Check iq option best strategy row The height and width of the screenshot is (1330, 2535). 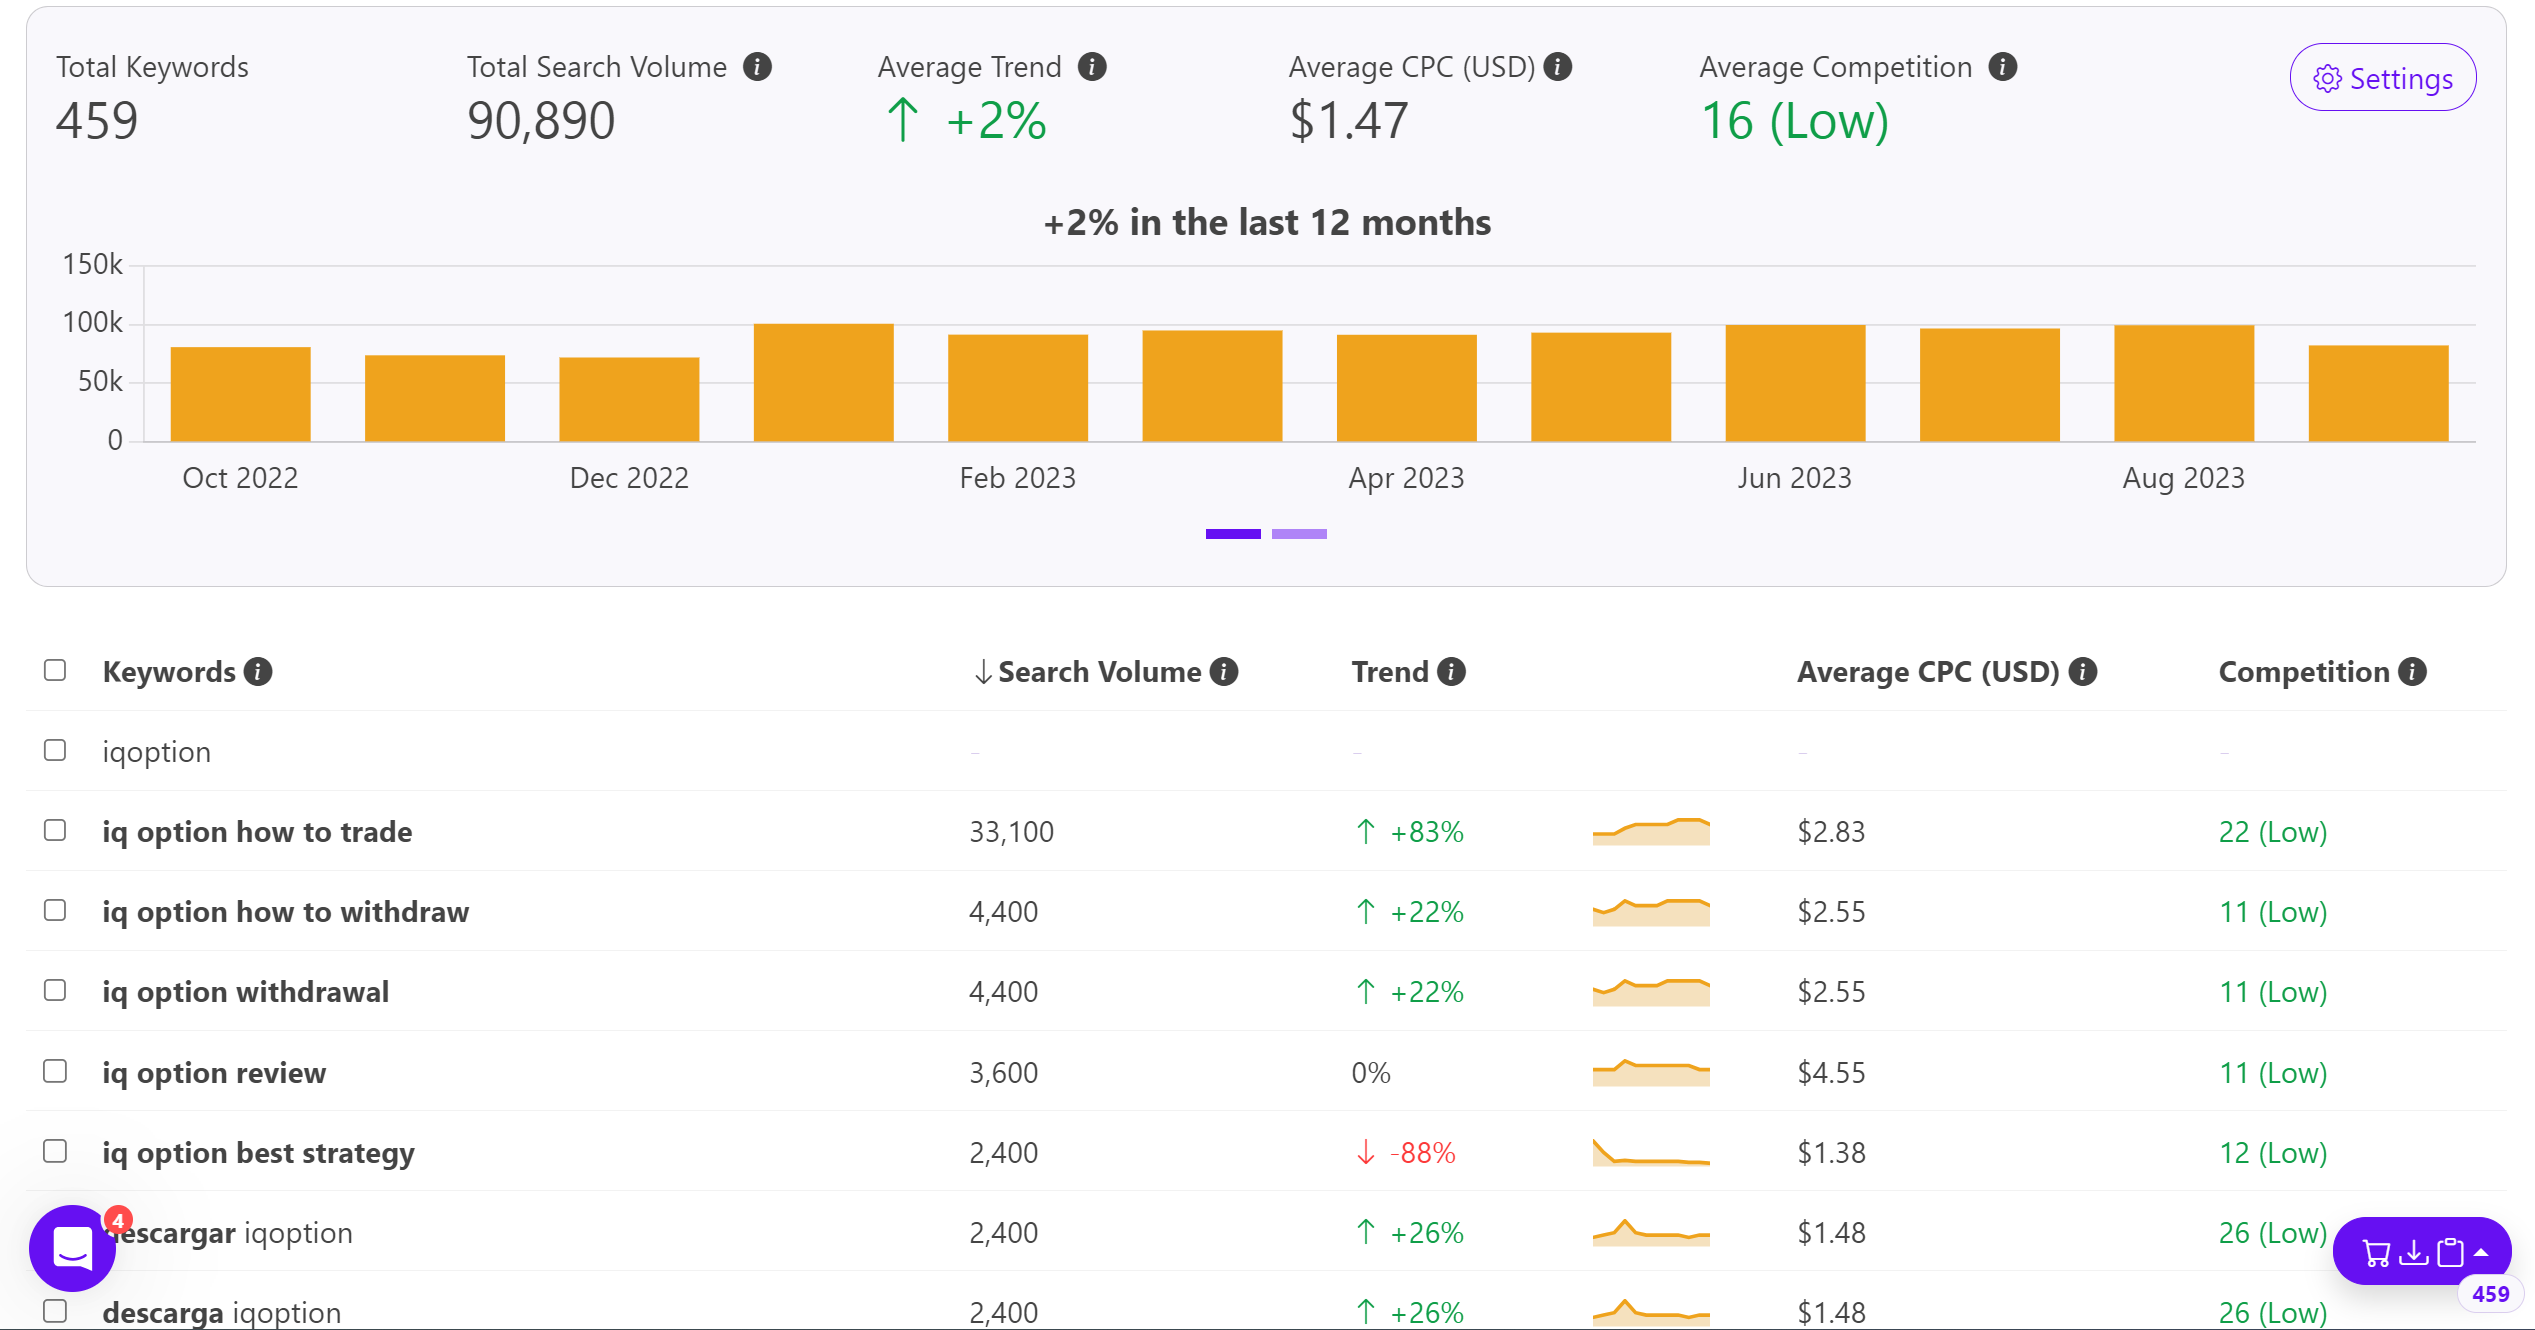pyautogui.click(x=55, y=1151)
